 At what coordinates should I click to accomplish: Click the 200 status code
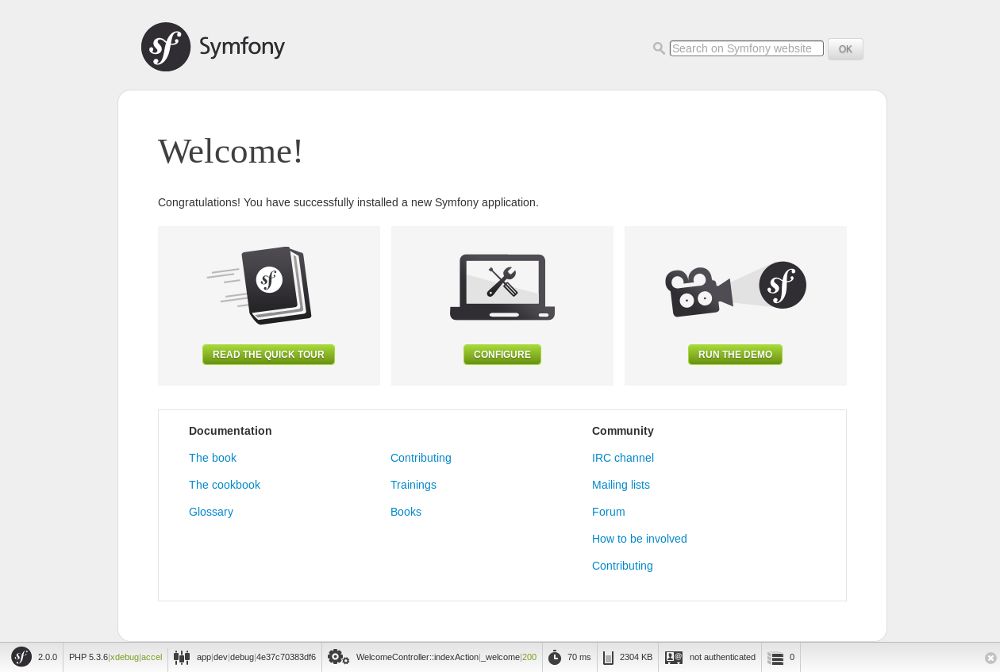[530, 657]
